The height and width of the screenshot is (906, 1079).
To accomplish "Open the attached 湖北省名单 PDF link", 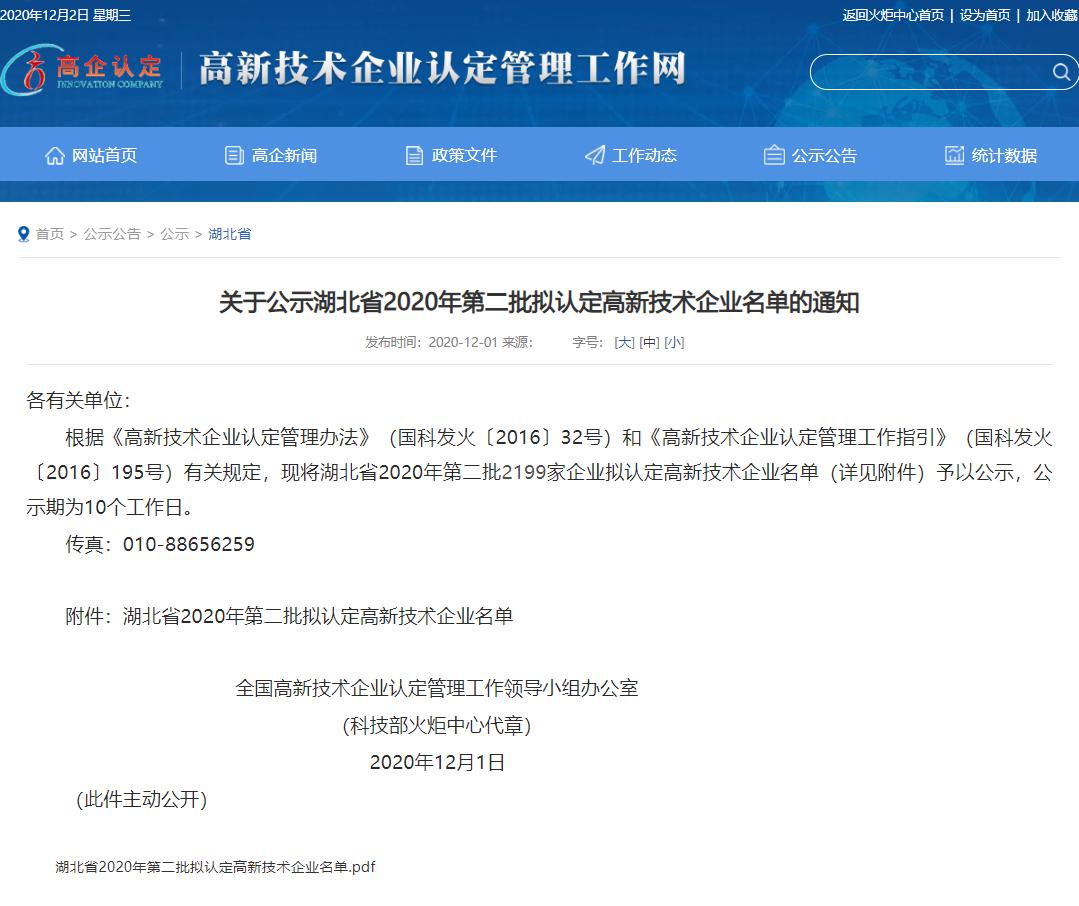I will 214,867.
